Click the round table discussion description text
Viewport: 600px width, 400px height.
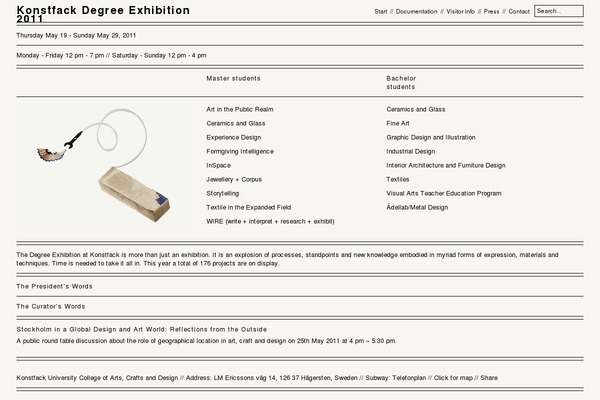tap(207, 341)
